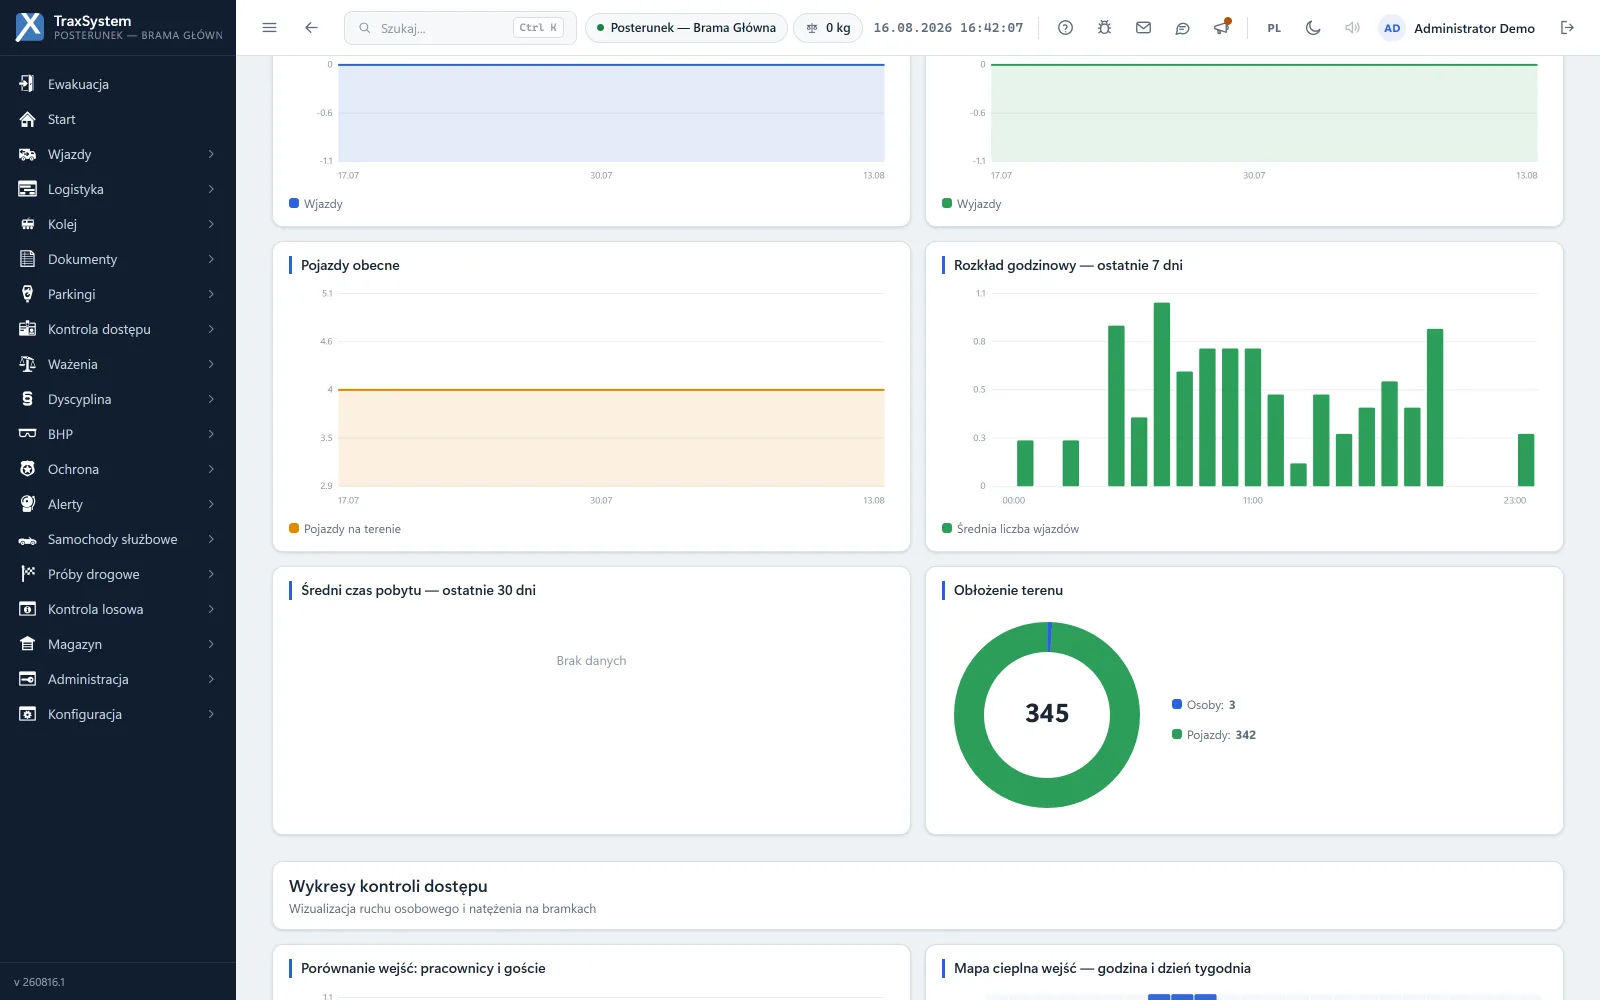Open the Alerty menu item

click(x=118, y=504)
